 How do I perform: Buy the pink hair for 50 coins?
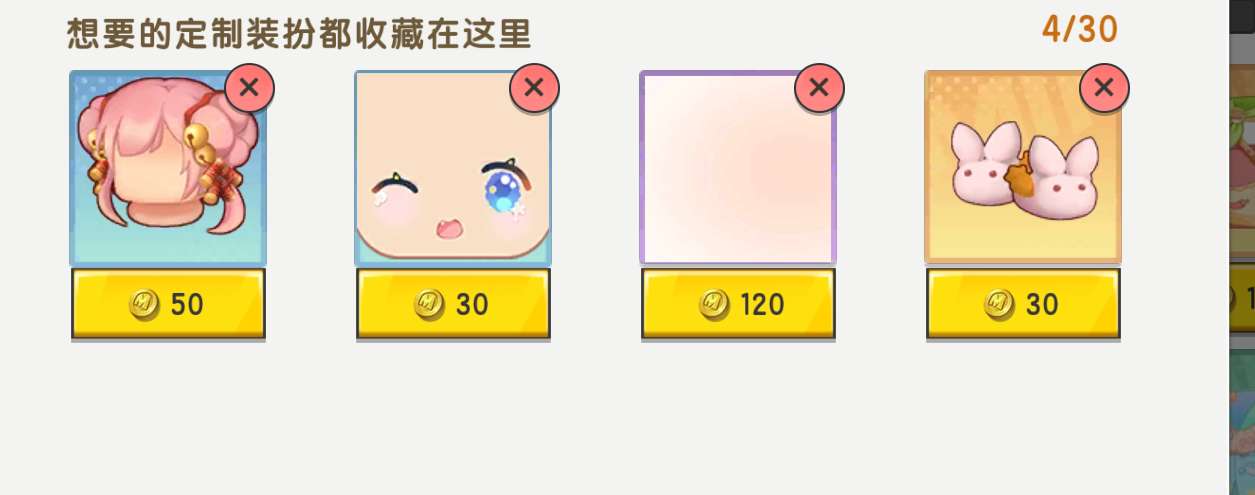(x=168, y=304)
